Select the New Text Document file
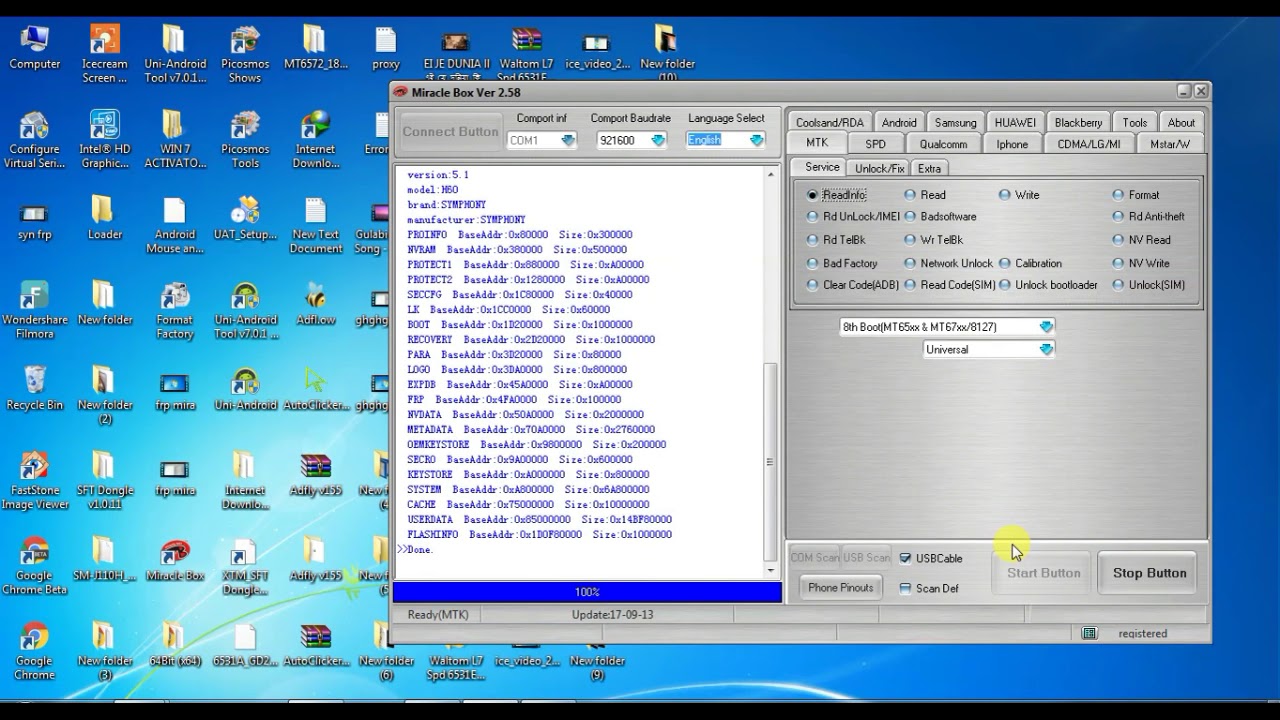 click(315, 225)
